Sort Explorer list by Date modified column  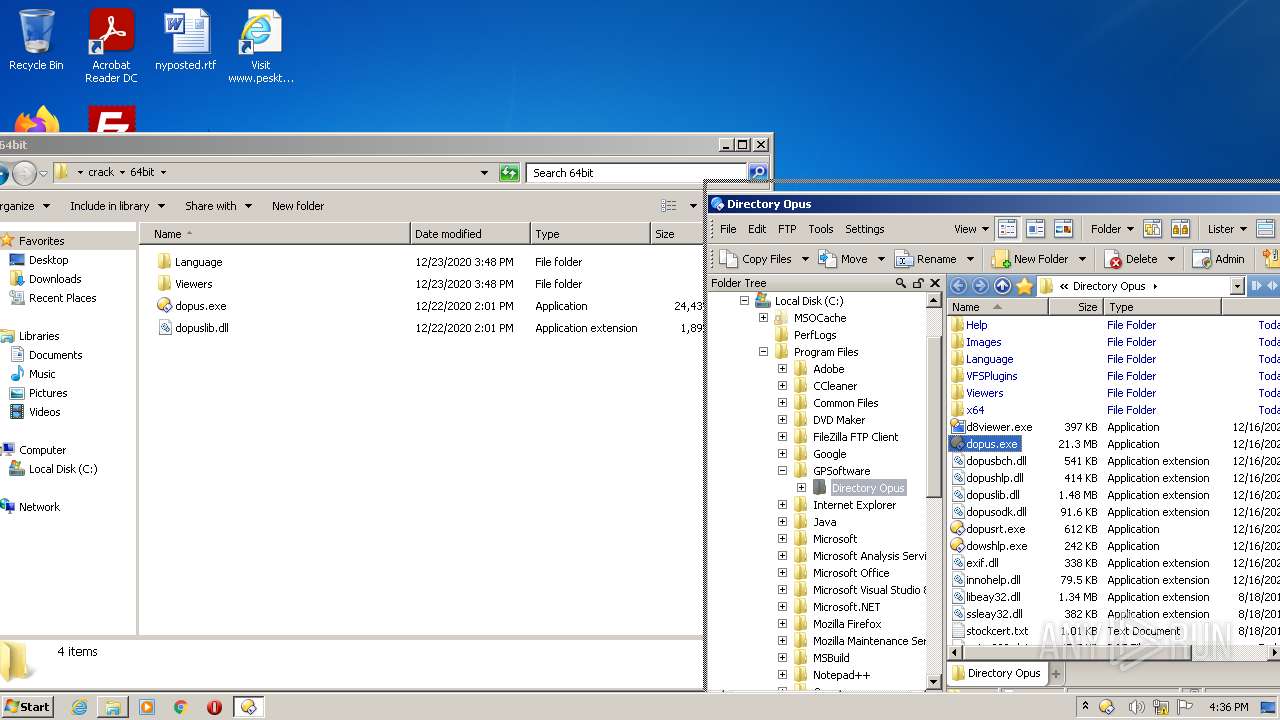(470, 234)
